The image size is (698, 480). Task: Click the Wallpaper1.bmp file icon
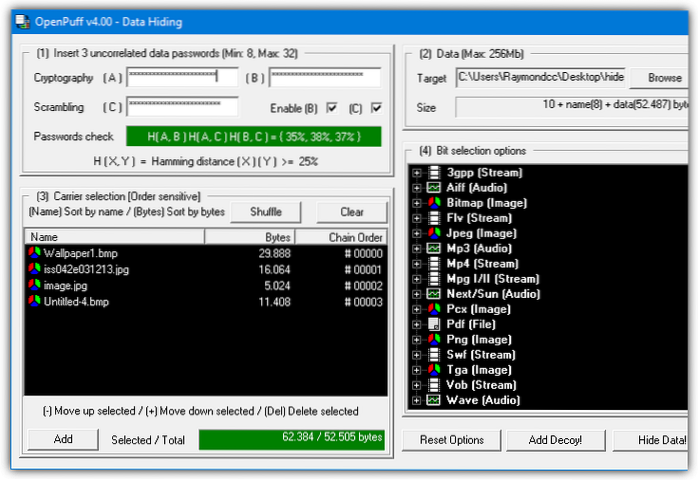point(35,254)
